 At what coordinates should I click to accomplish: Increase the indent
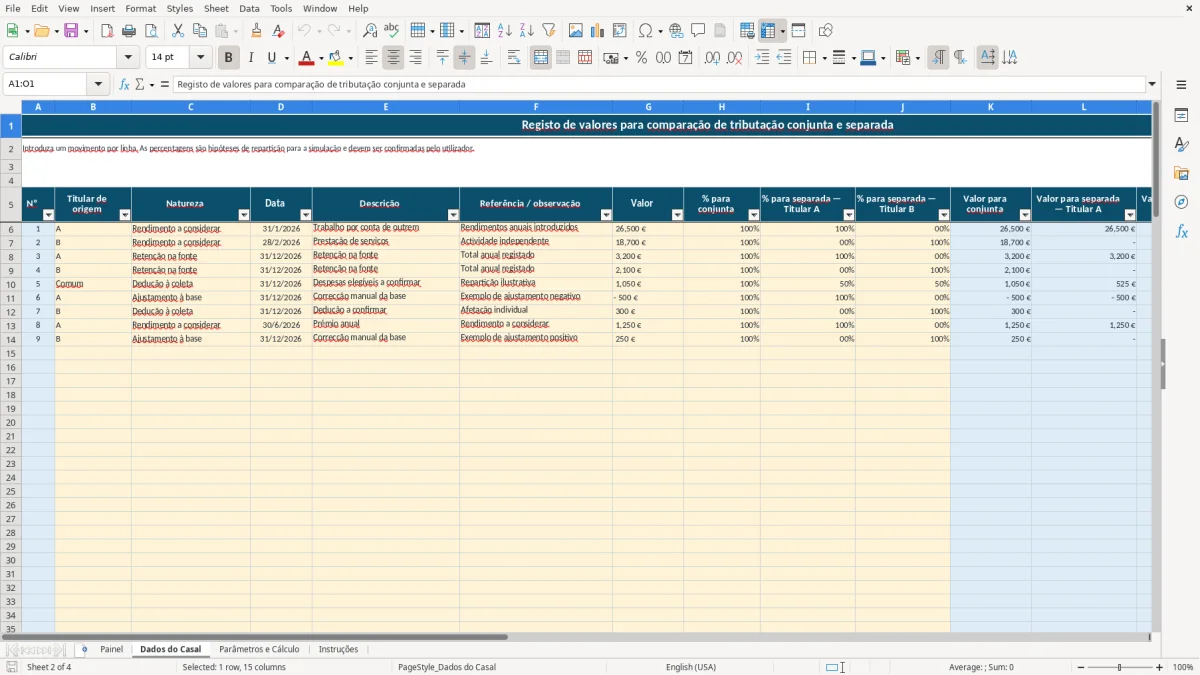(762, 58)
